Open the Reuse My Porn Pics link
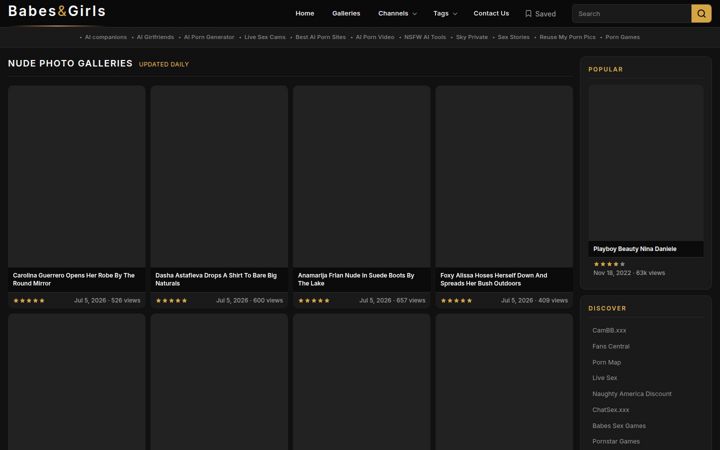 click(x=567, y=37)
